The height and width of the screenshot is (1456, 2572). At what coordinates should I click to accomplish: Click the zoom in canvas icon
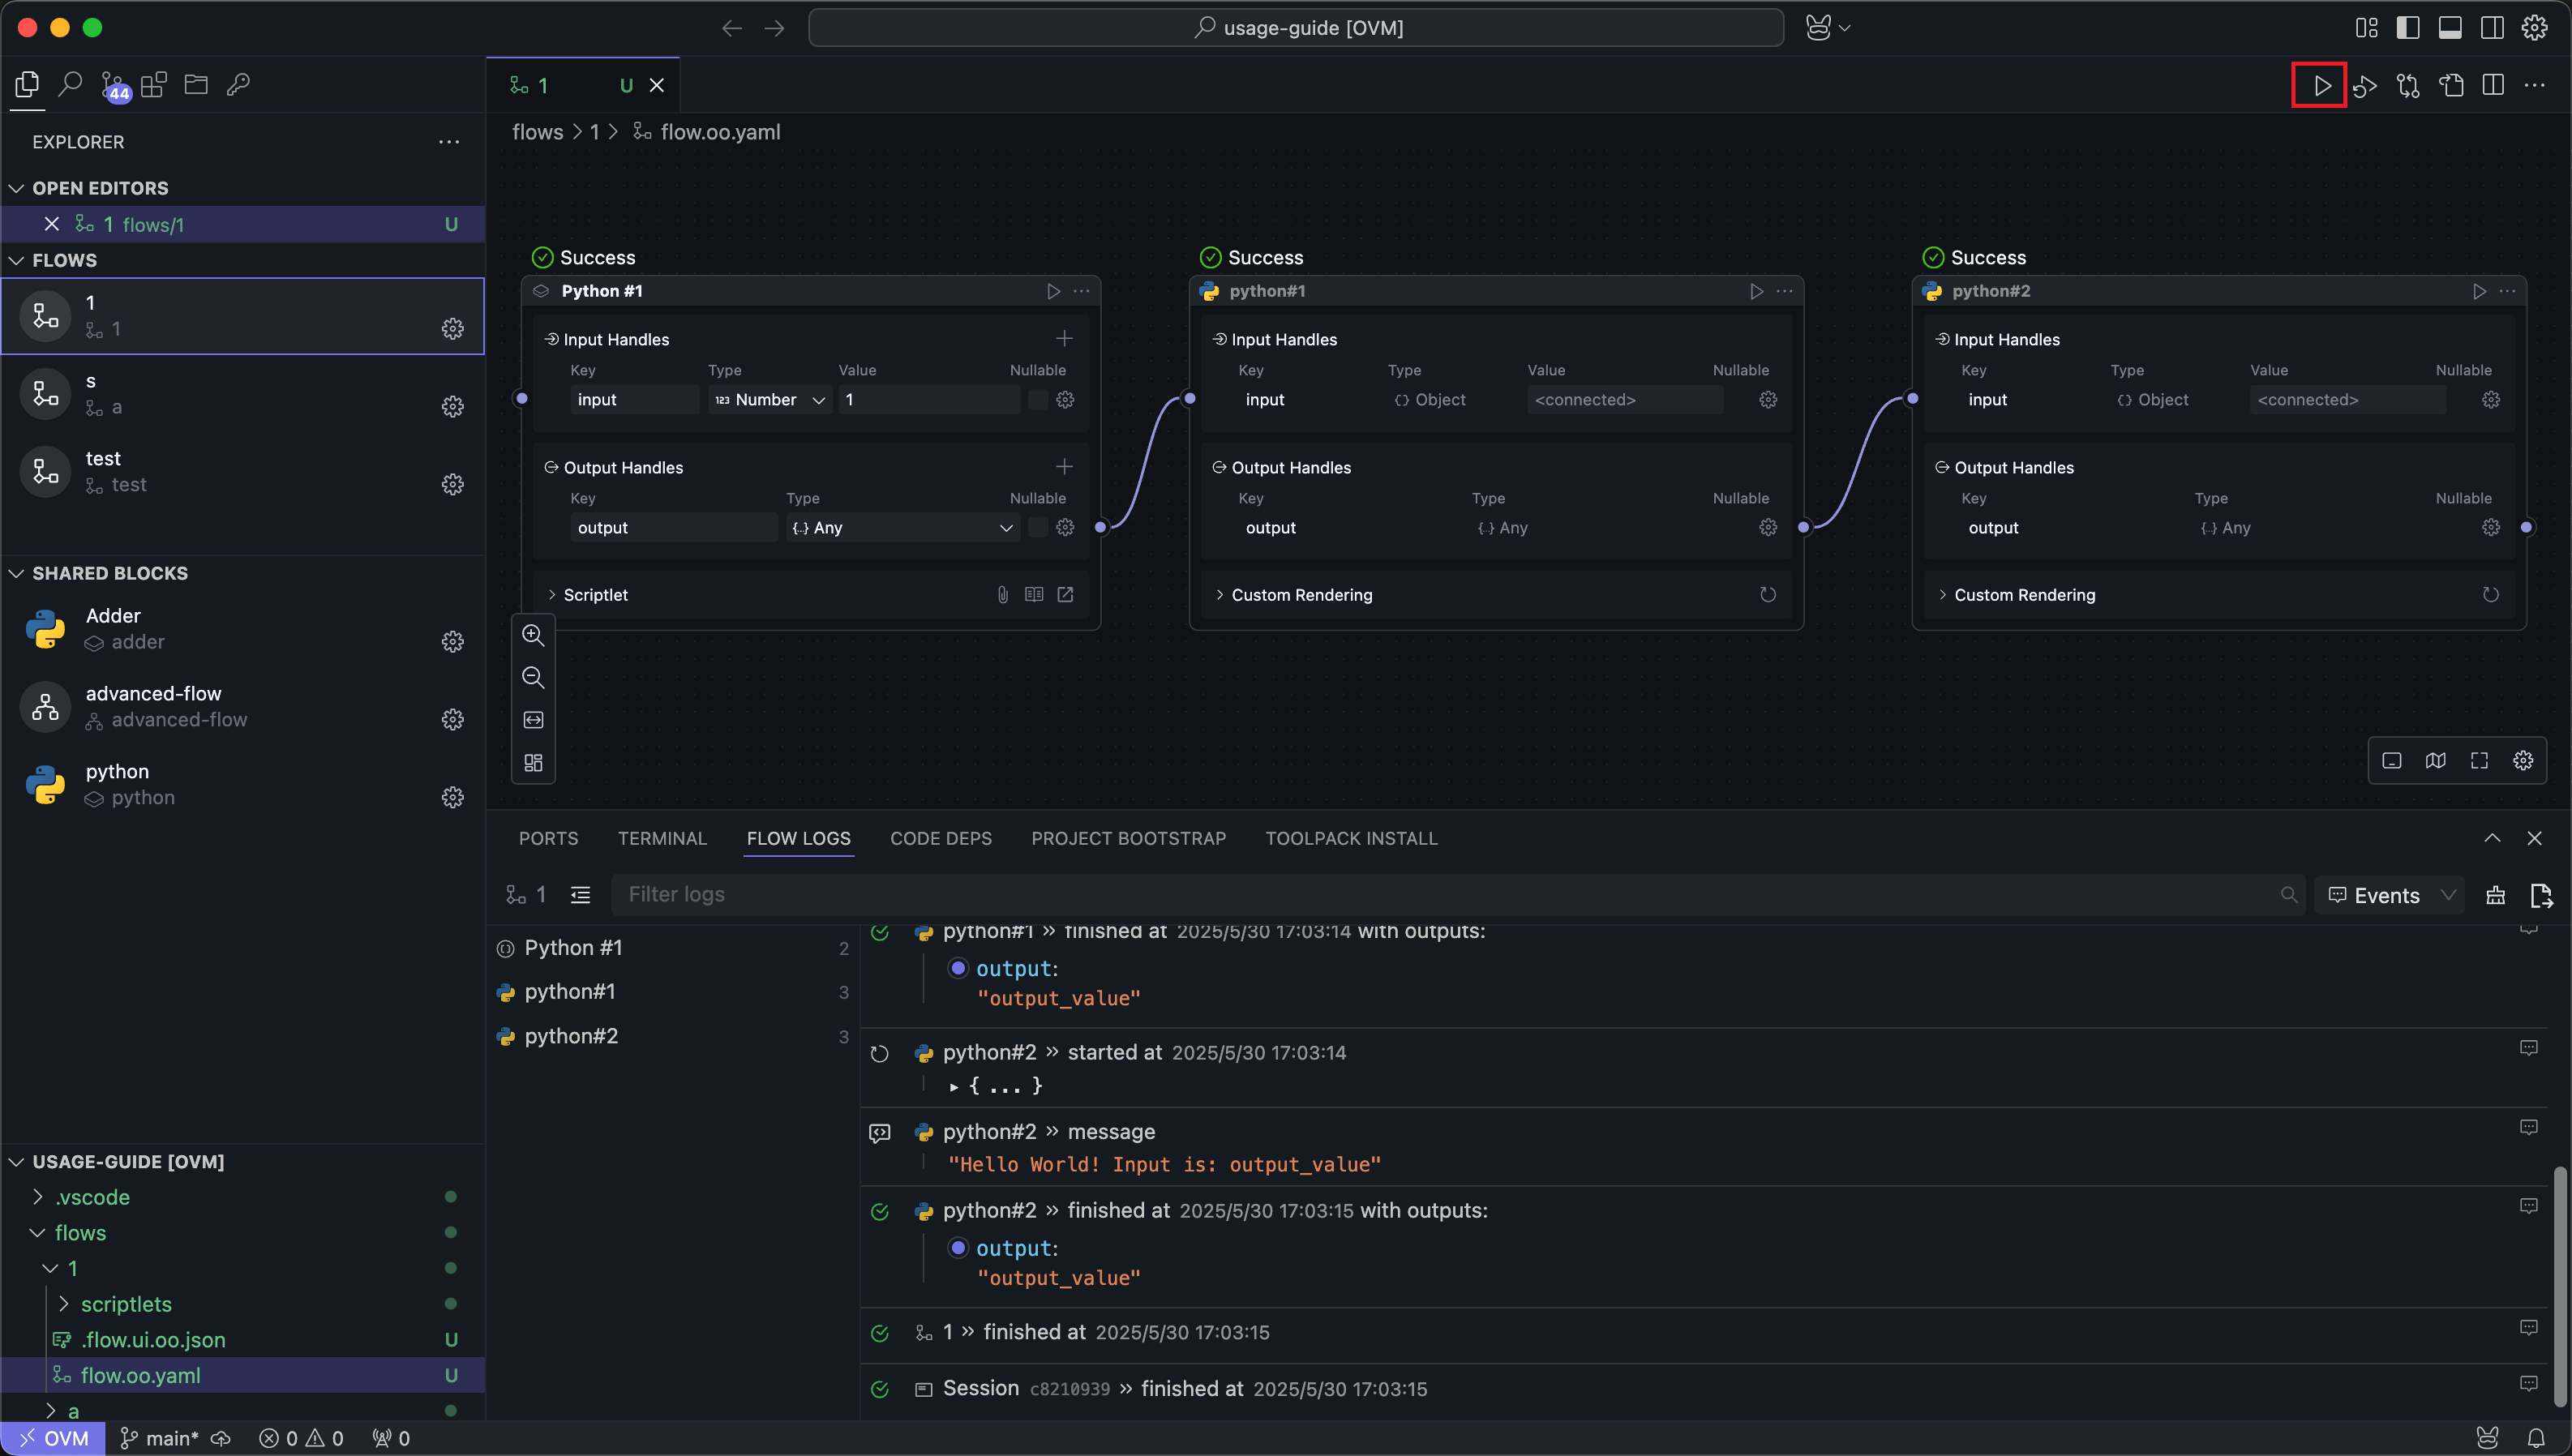coord(533,635)
